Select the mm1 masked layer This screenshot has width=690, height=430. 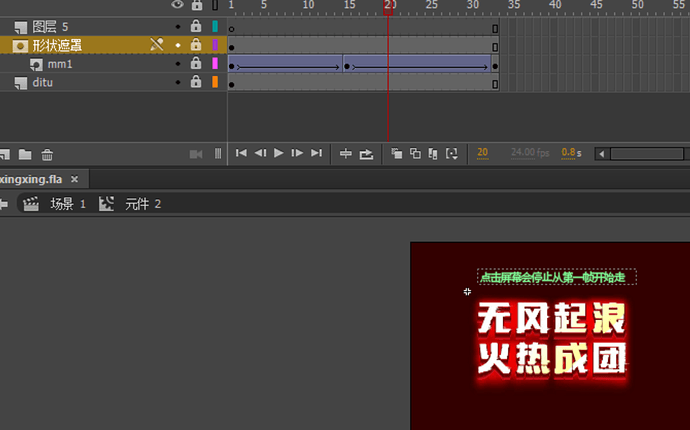(x=59, y=64)
